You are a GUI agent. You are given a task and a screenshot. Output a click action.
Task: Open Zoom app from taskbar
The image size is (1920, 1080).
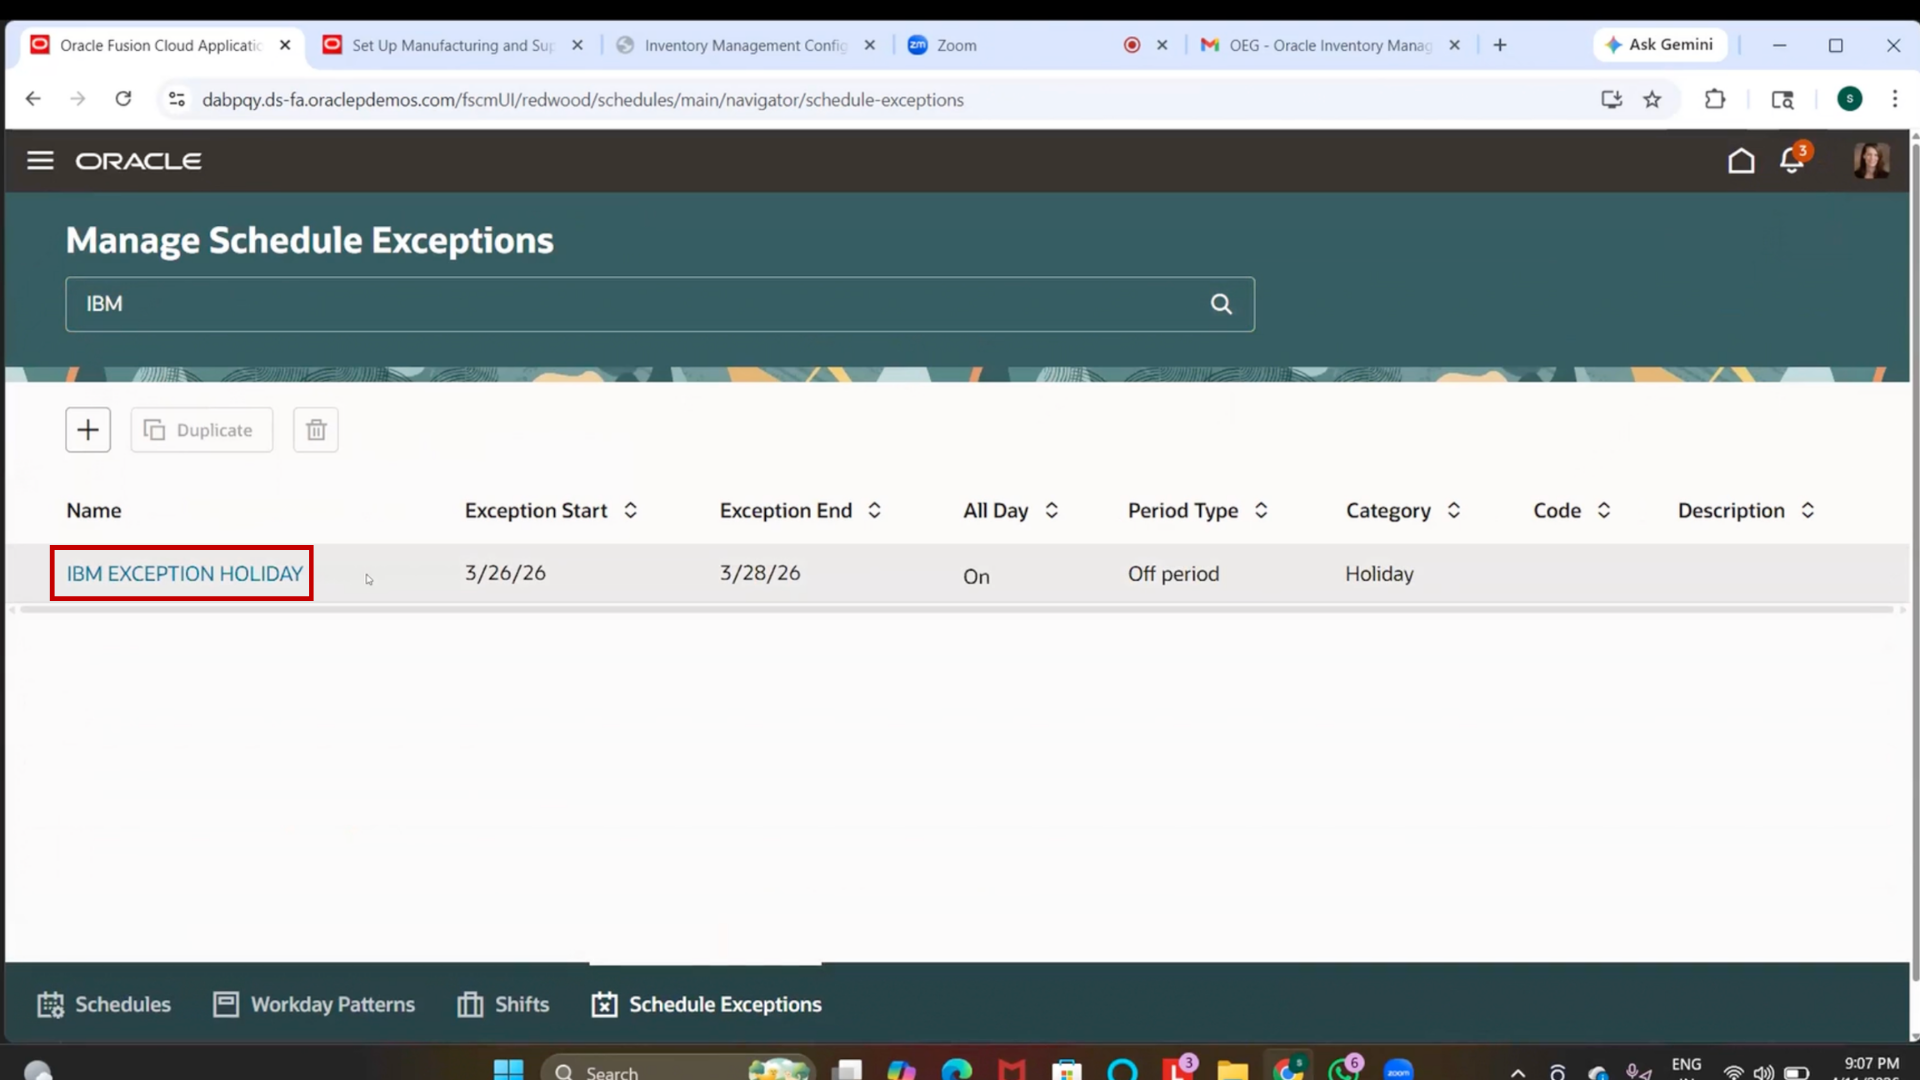point(1399,1070)
